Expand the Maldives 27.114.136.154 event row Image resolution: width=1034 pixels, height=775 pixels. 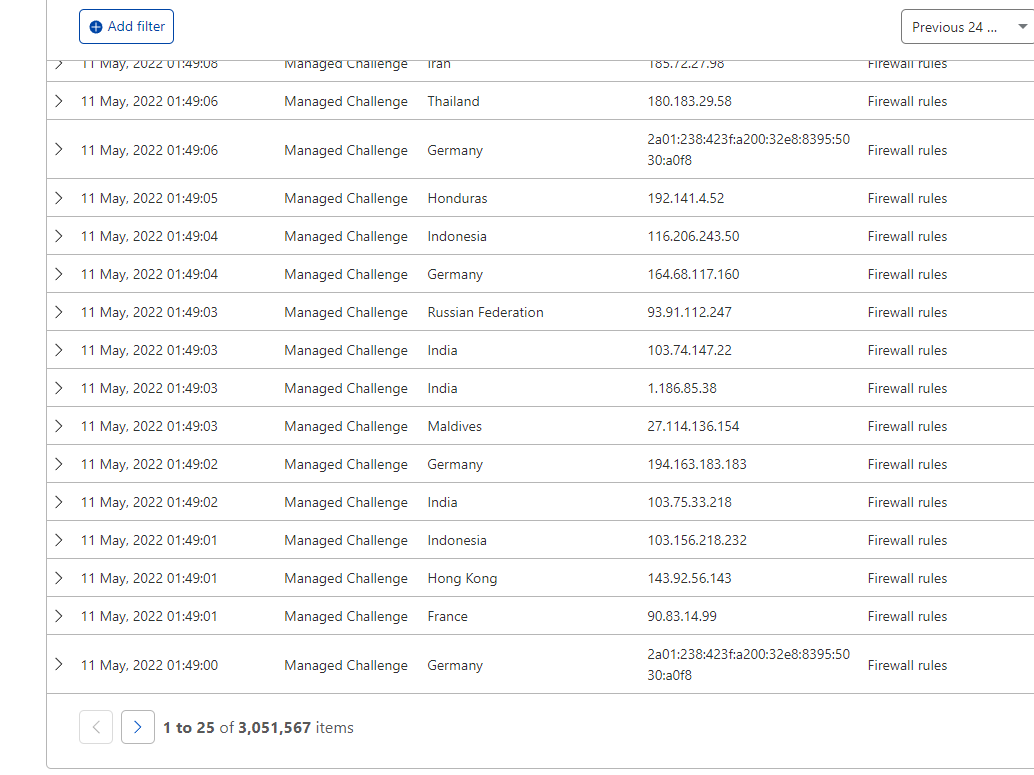pos(59,426)
